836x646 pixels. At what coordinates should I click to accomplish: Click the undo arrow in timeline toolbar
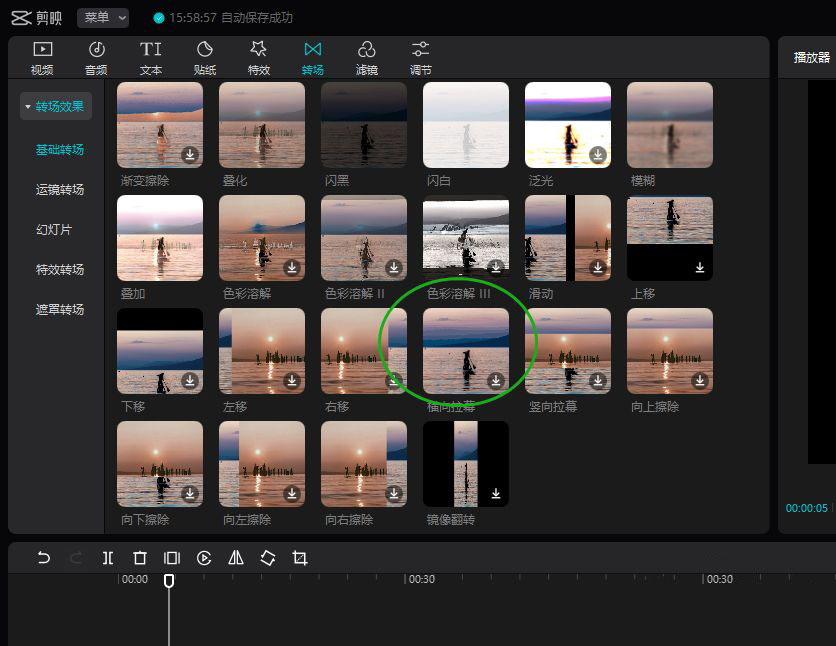click(x=44, y=558)
